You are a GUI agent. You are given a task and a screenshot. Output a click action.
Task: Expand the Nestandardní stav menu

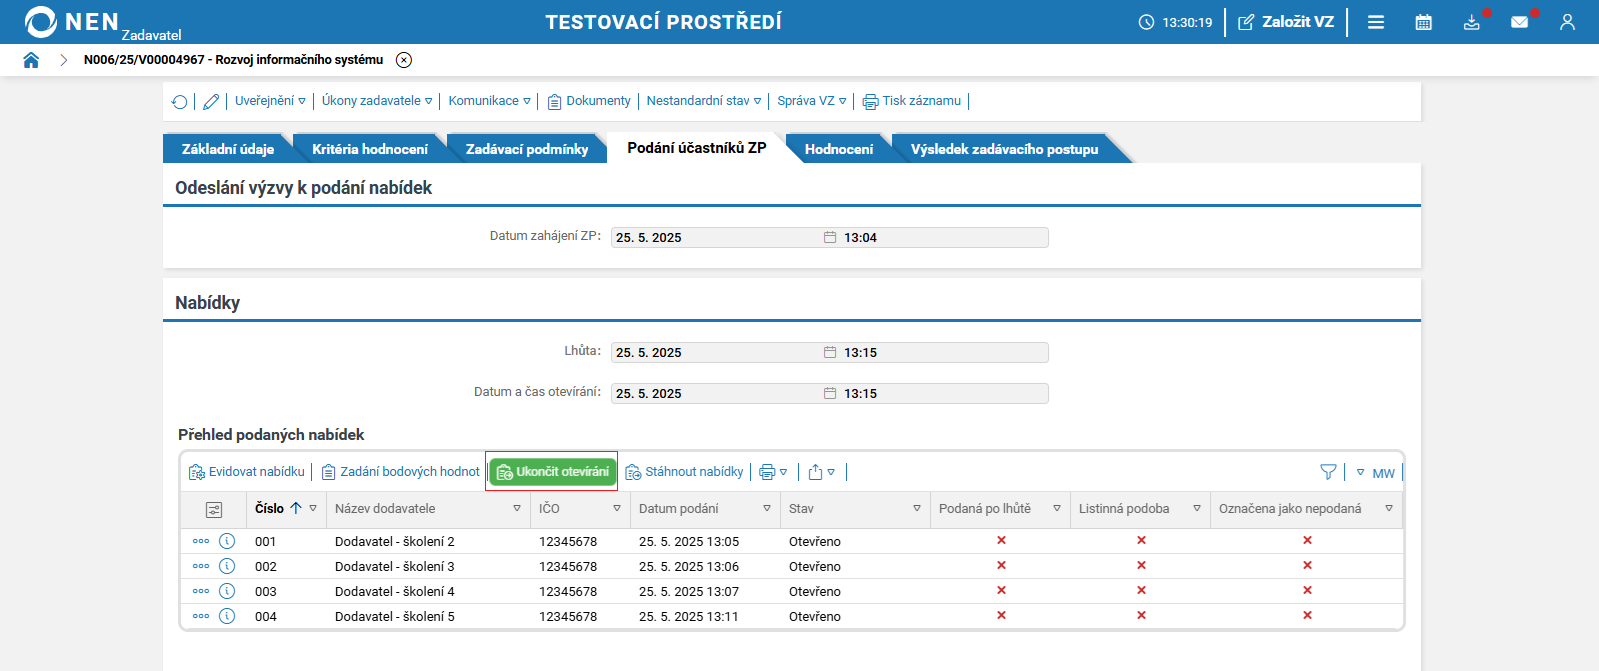click(703, 101)
